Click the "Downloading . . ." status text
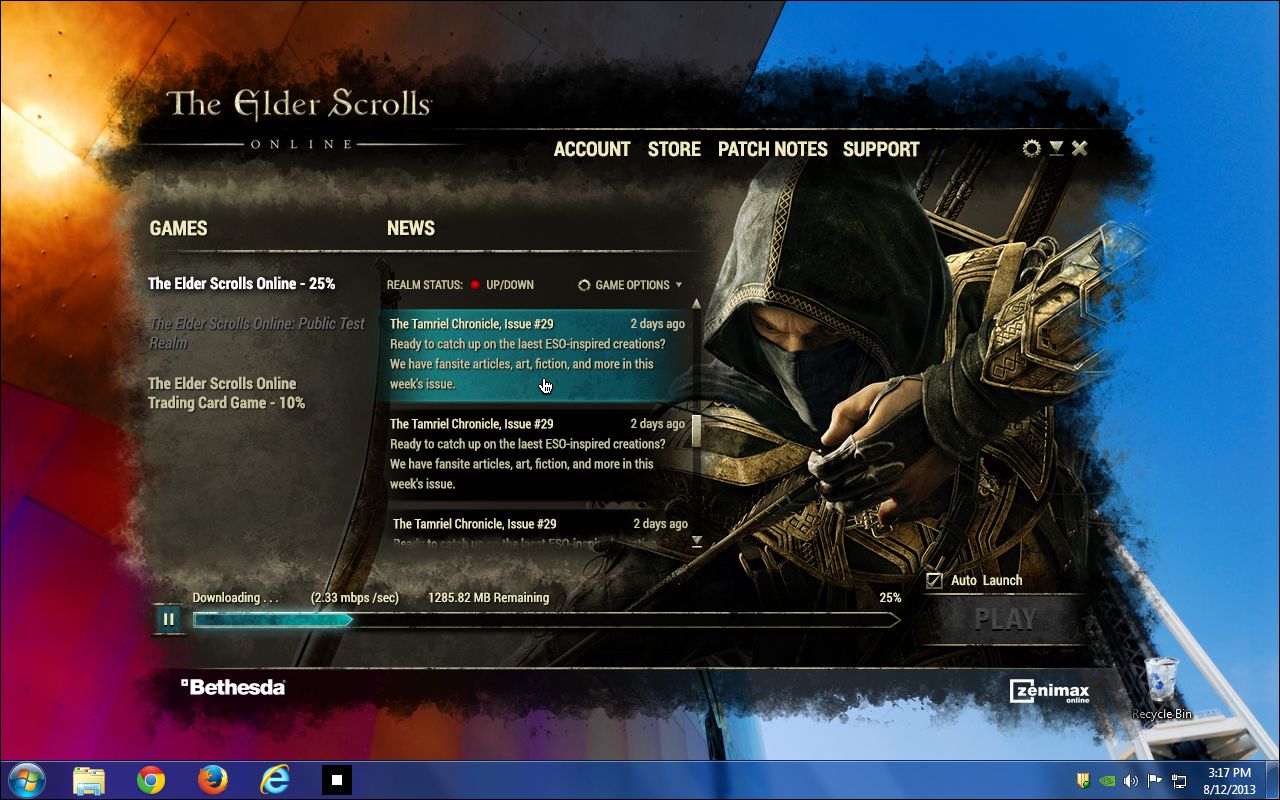 [236, 598]
